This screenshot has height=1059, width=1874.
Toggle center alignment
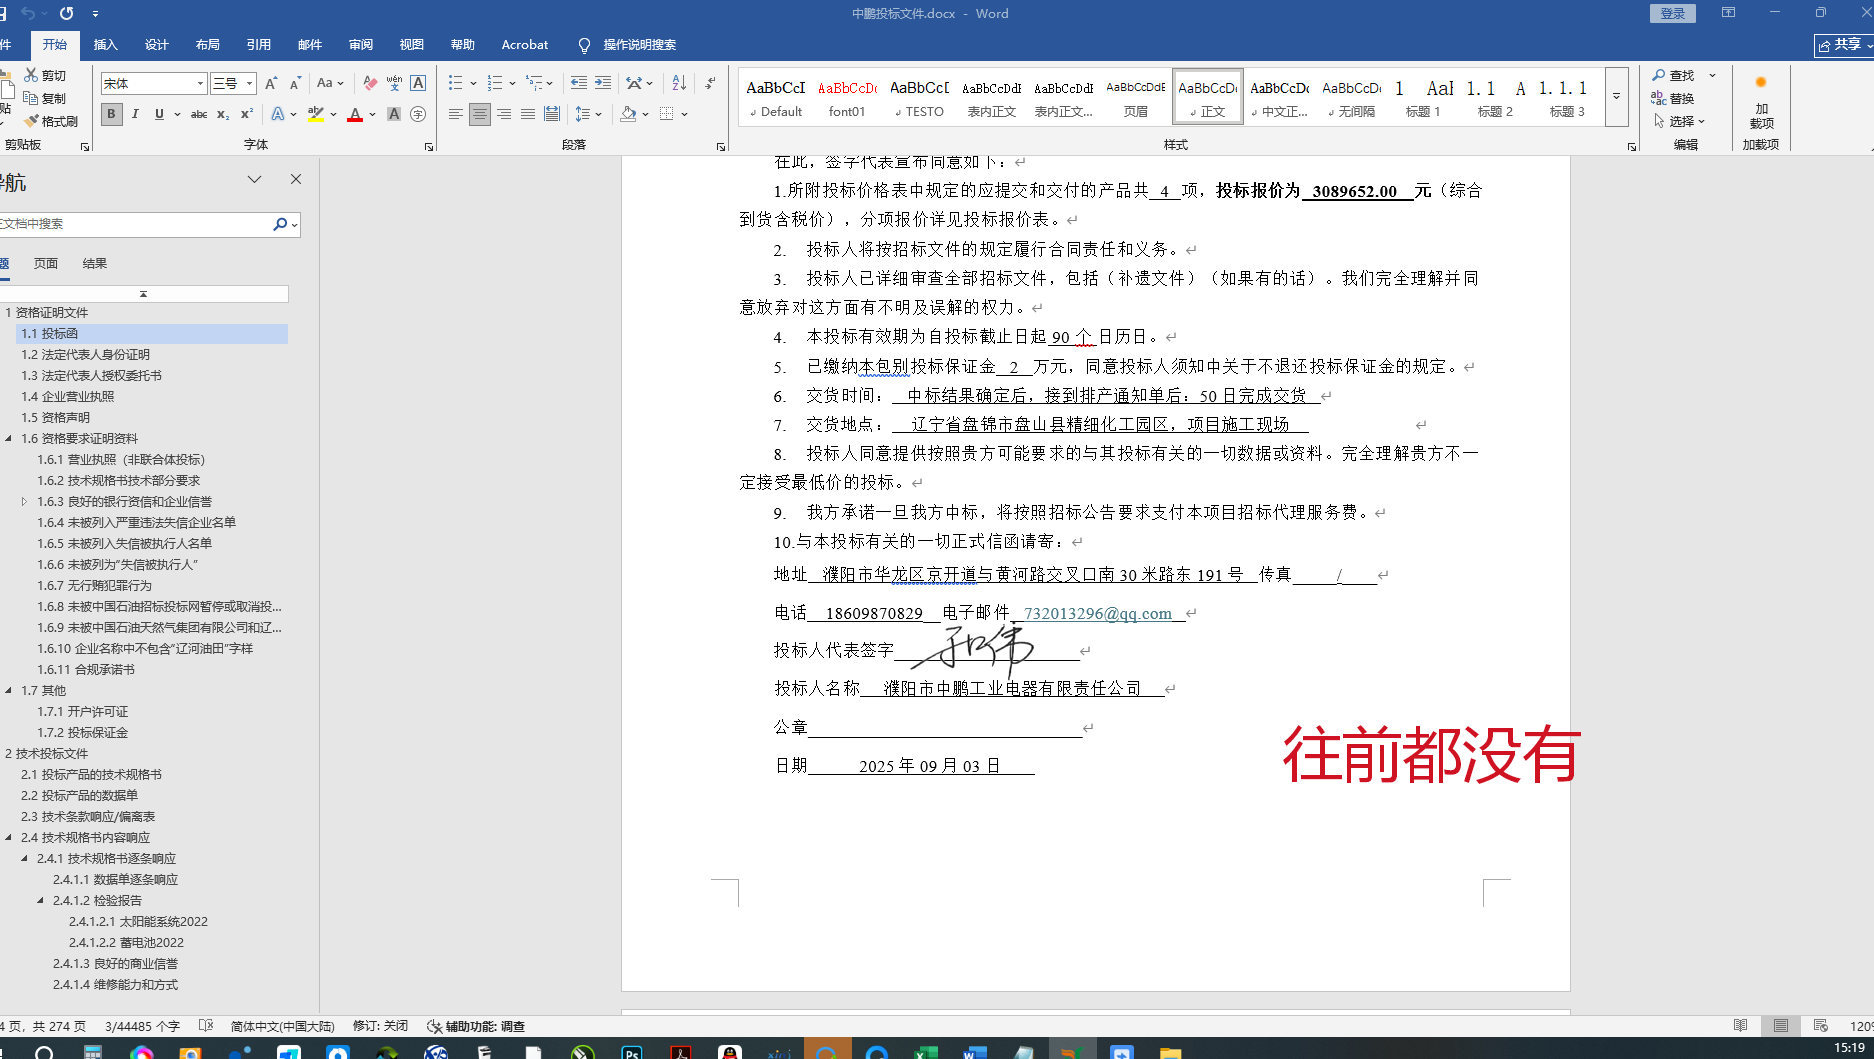coord(480,114)
